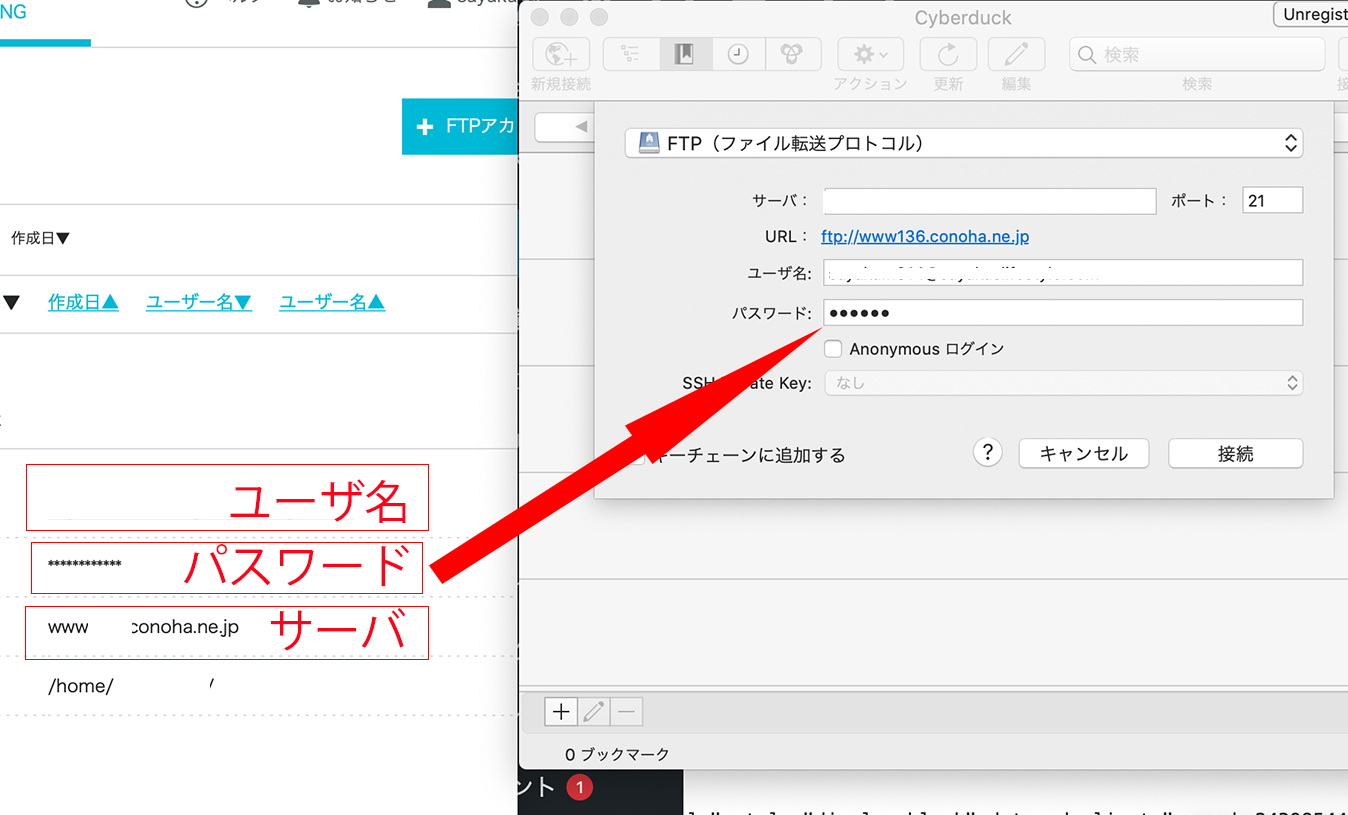Click the 0 ブックマーク status text
The width and height of the screenshot is (1348, 815).
617,754
